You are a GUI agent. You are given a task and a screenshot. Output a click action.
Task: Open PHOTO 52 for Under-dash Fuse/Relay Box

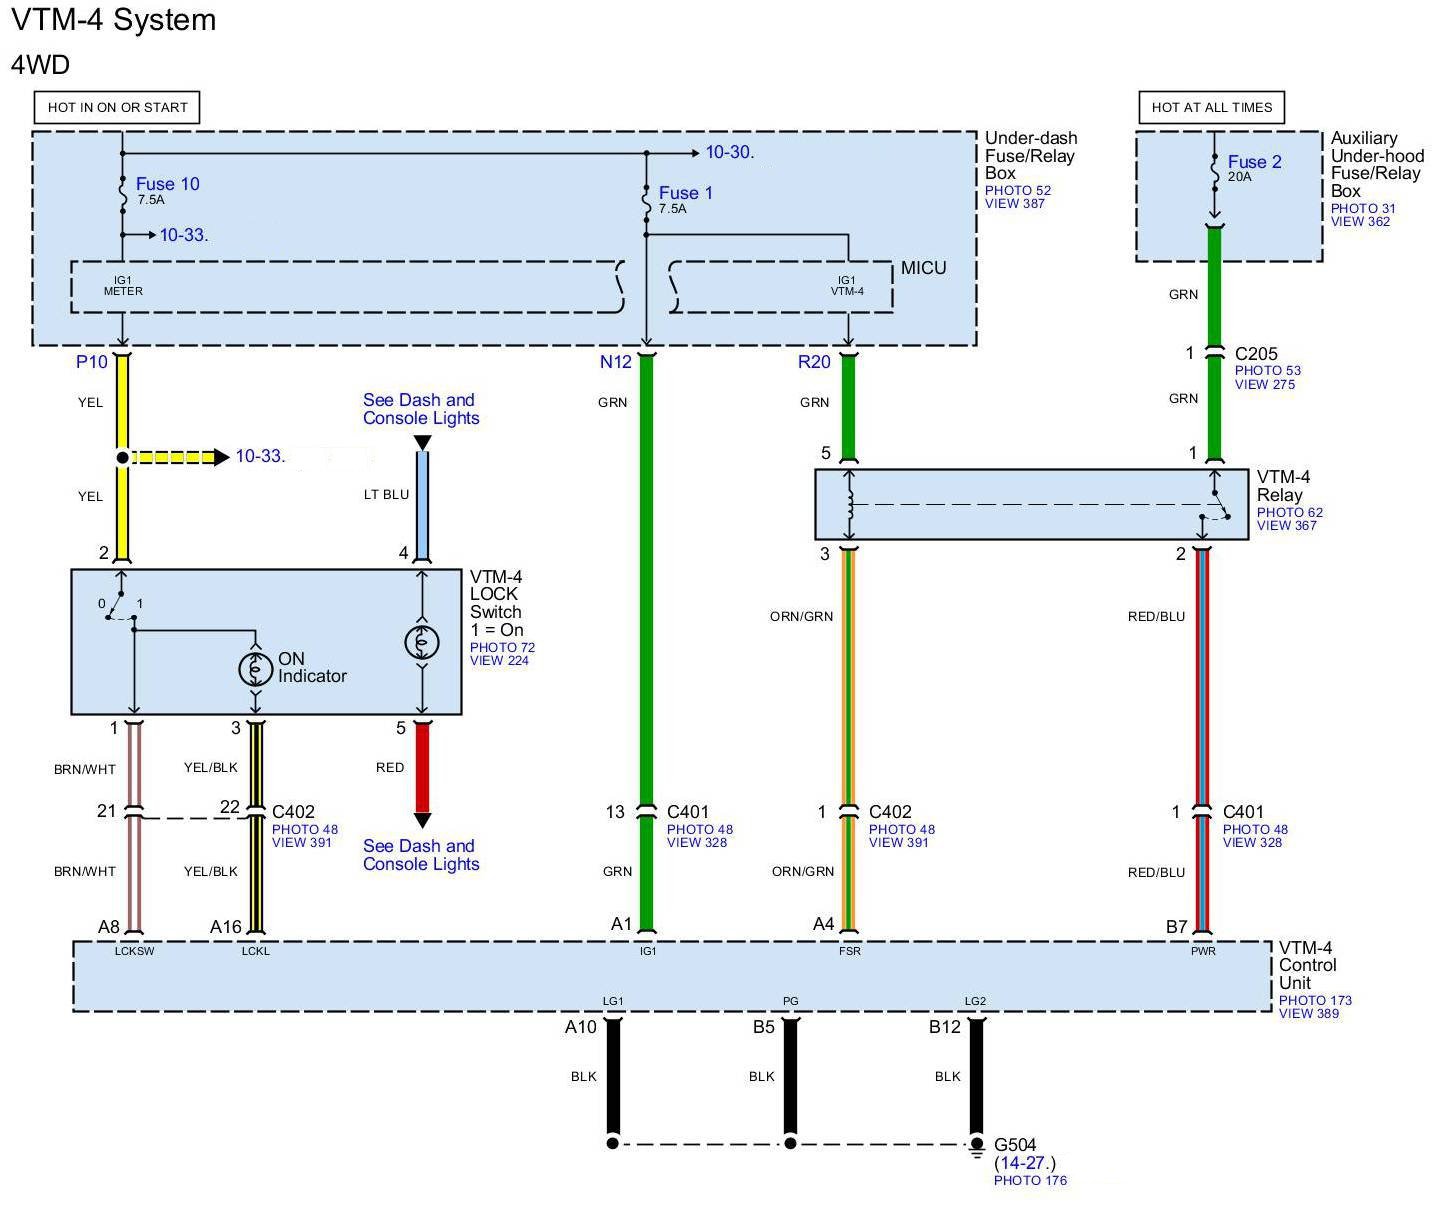tap(1017, 190)
